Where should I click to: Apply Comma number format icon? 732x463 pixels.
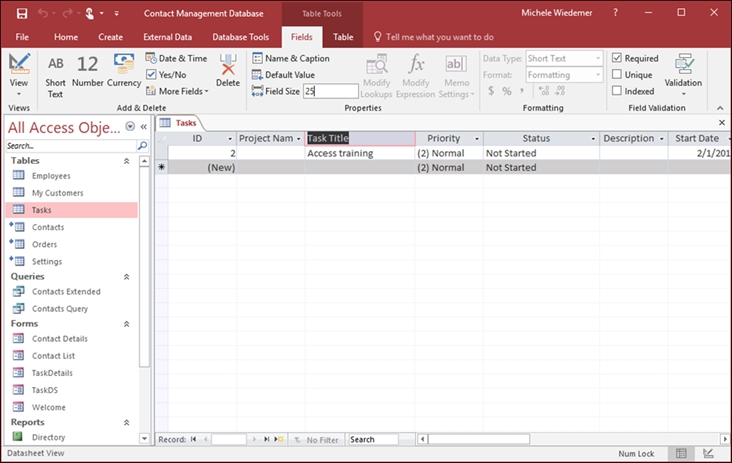point(522,91)
